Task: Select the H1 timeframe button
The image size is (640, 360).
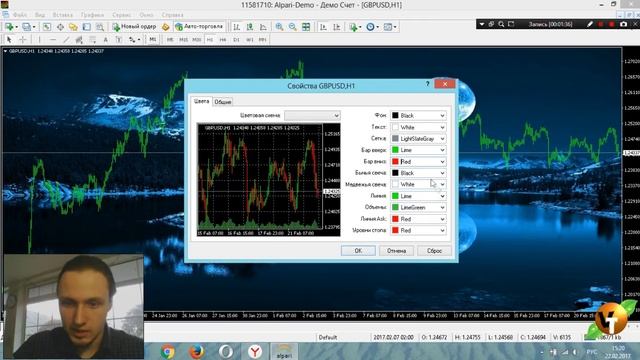Action: pos(210,40)
